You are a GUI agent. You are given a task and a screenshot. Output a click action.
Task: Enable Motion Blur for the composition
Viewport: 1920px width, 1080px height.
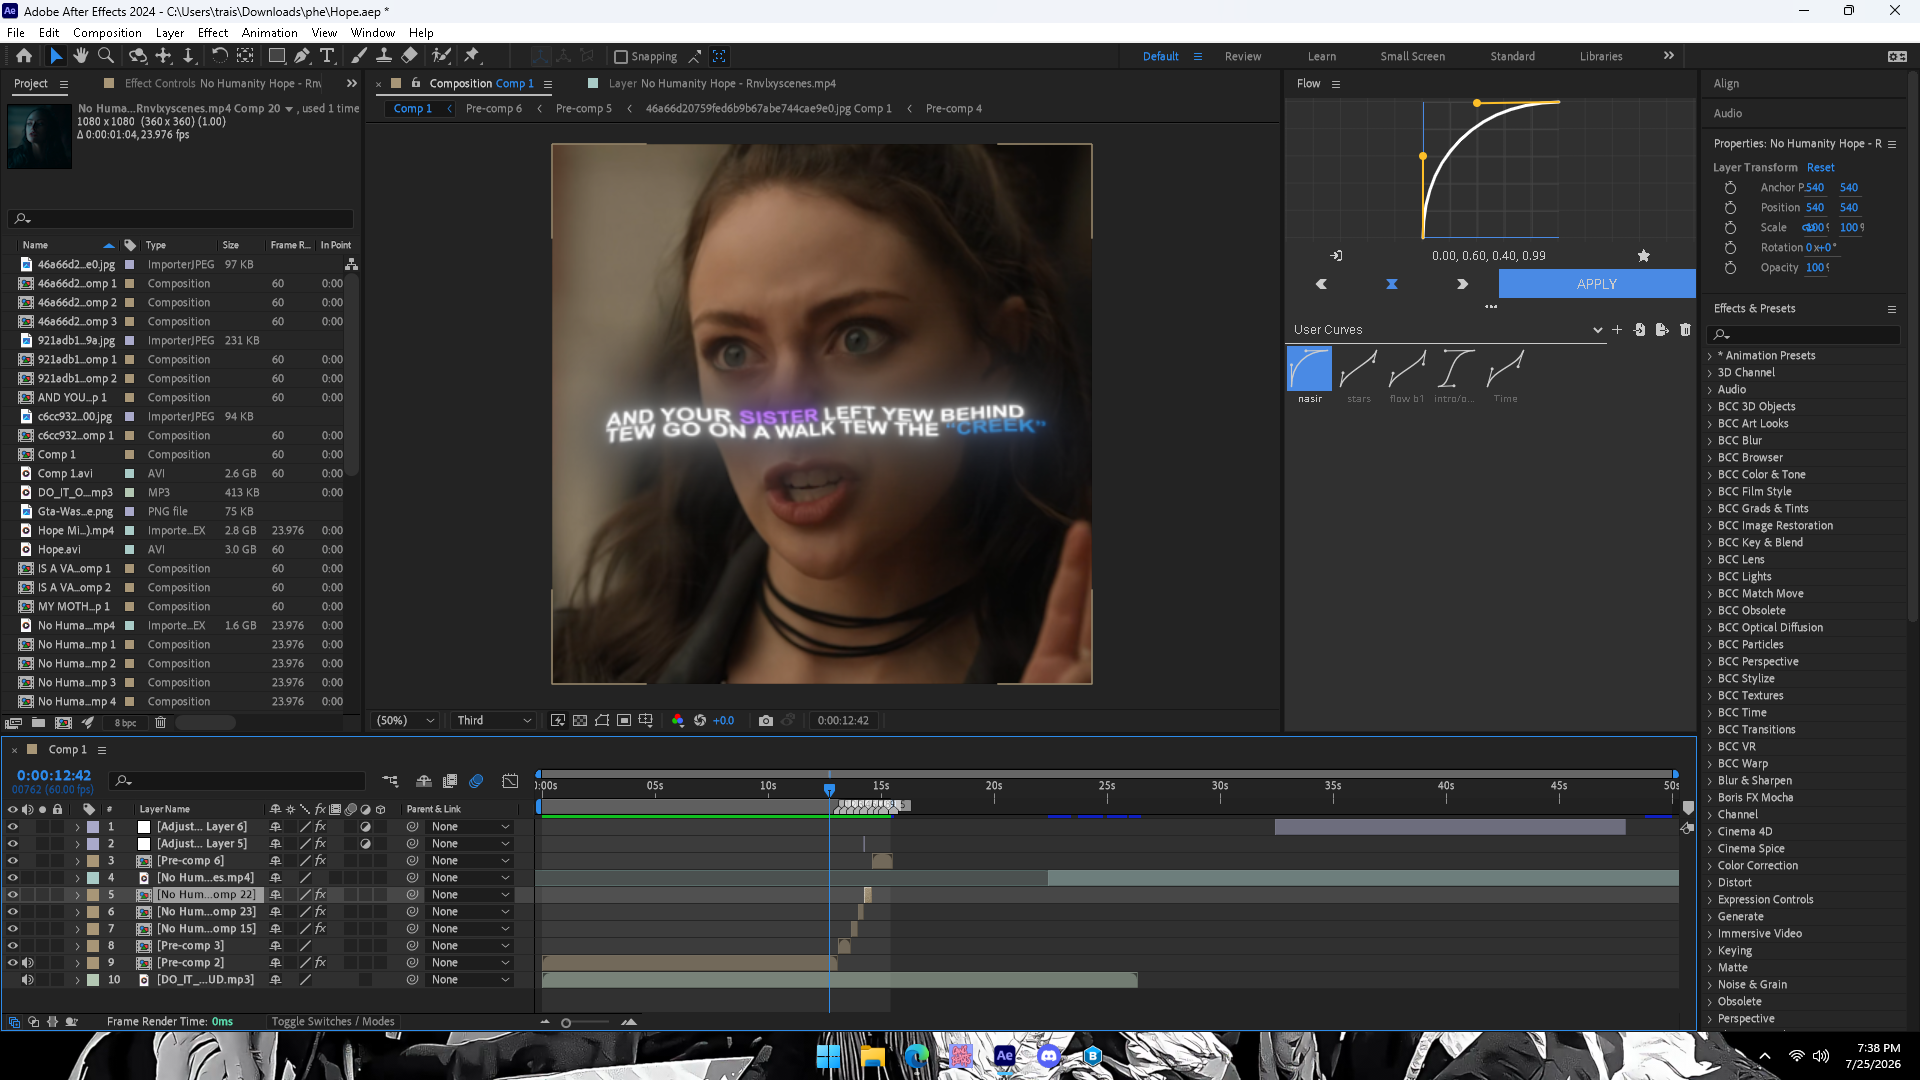(x=476, y=781)
